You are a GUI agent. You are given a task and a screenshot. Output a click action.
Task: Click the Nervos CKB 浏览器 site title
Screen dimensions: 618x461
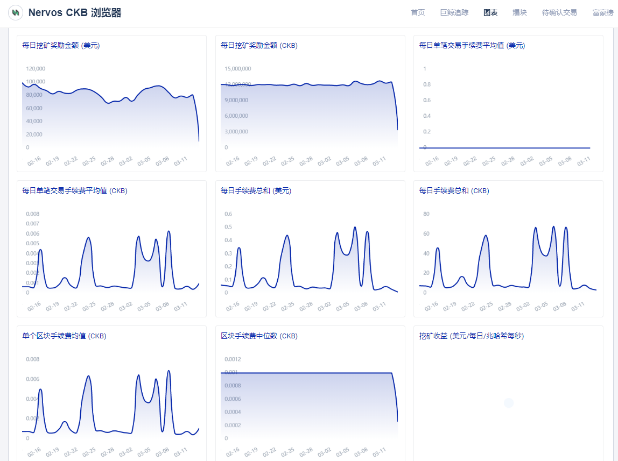coord(74,13)
